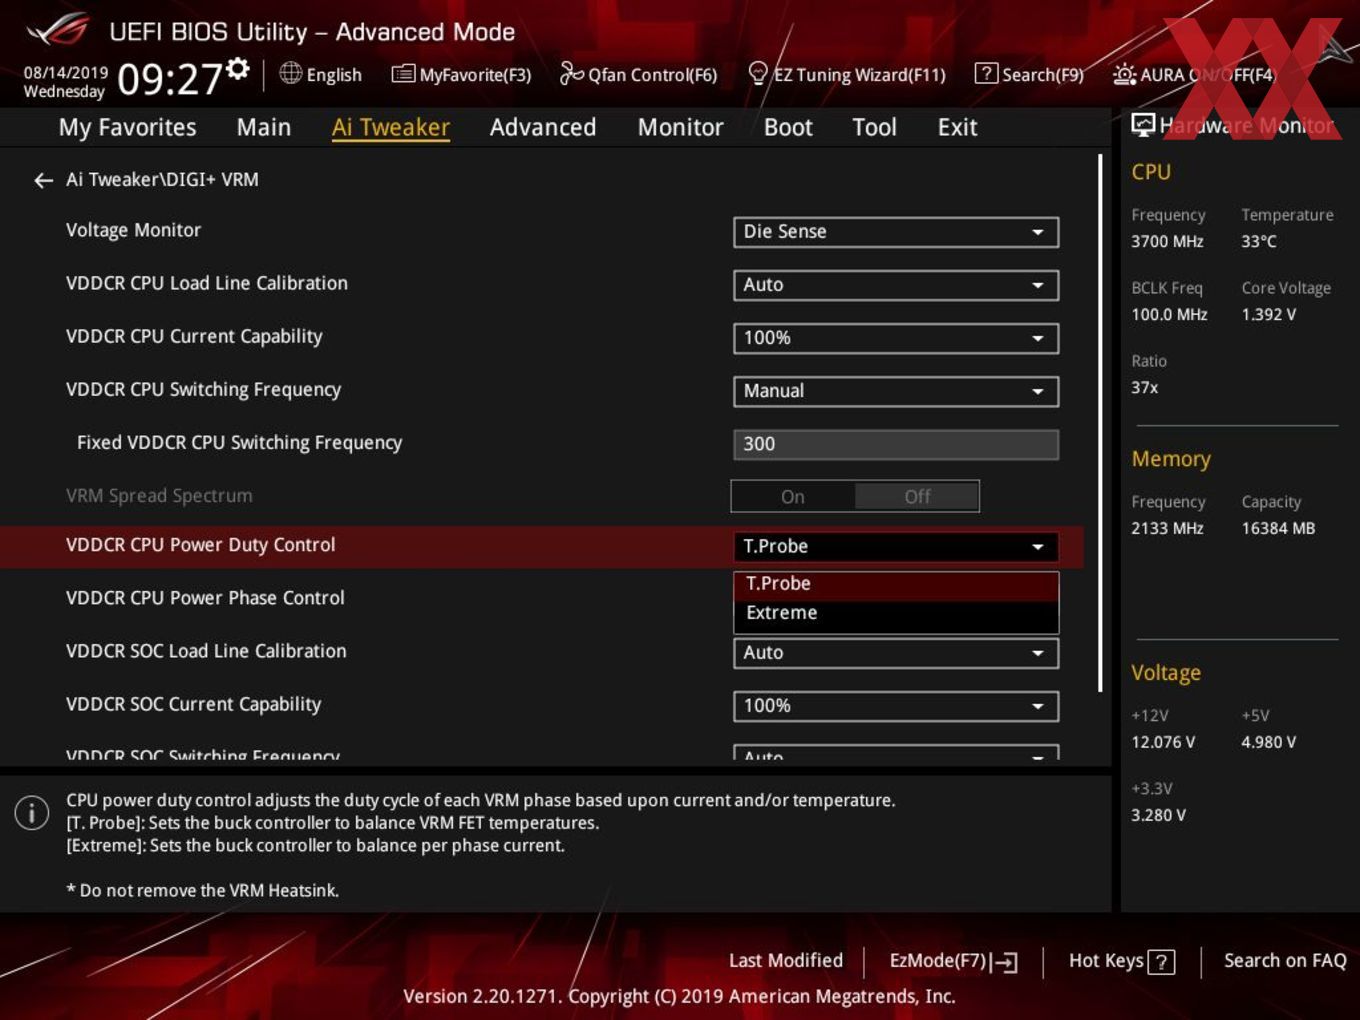Viewport: 1360px width, 1020px height.
Task: Open VDDCR SOC Current Capability dropdown
Action: (x=896, y=706)
